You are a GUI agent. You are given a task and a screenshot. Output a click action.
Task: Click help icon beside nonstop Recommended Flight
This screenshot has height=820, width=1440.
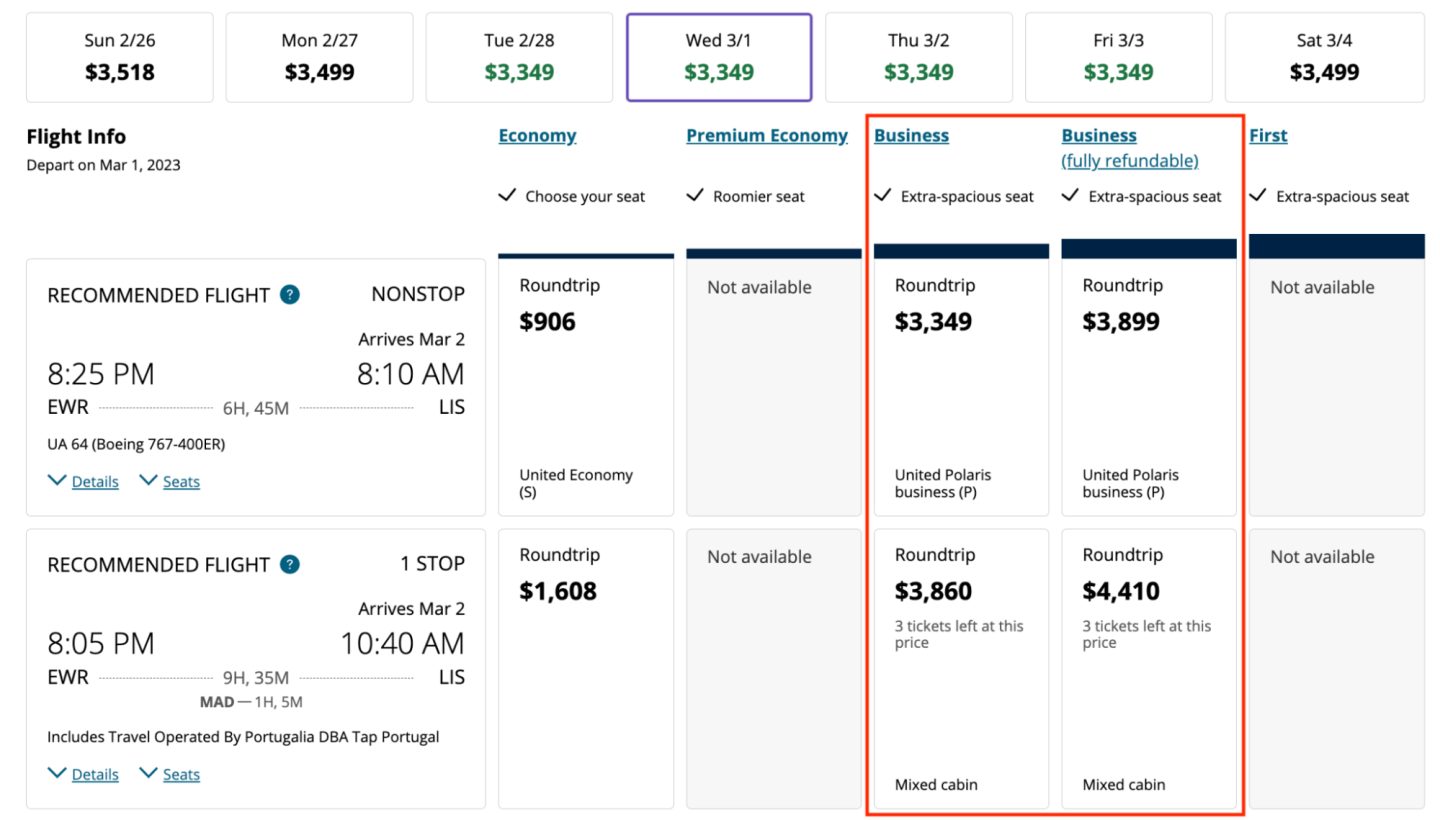pos(290,295)
